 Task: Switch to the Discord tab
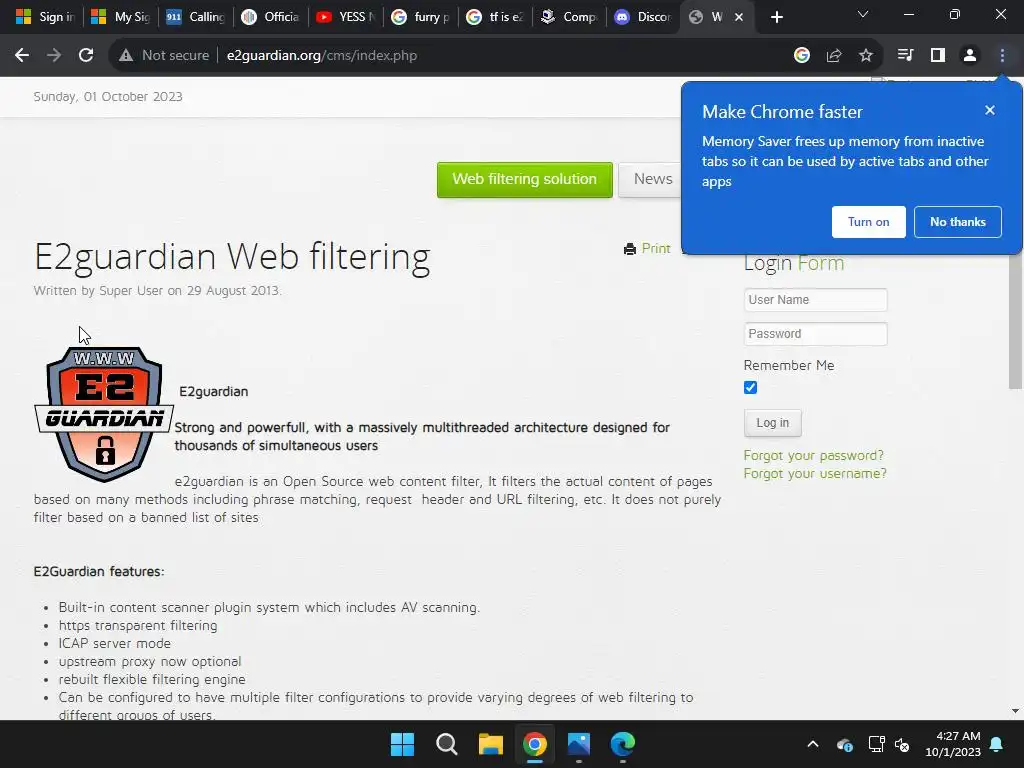pos(643,17)
